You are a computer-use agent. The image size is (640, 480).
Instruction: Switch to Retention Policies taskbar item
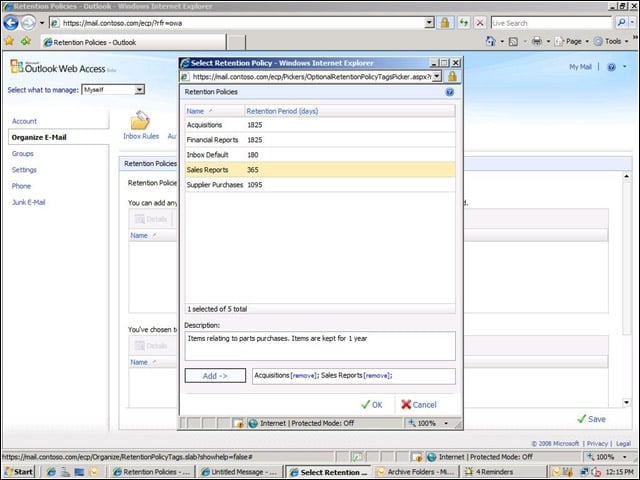click(x=152, y=472)
